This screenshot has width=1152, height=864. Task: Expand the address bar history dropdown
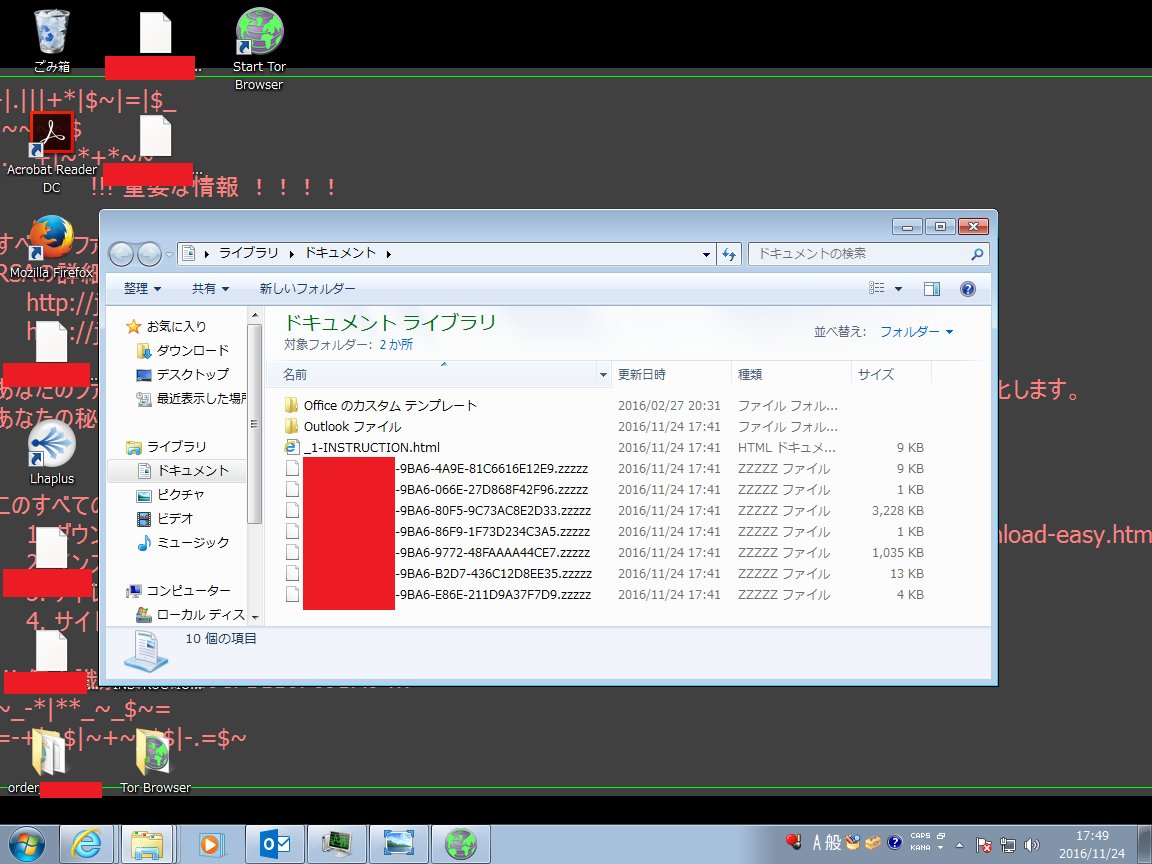[706, 254]
